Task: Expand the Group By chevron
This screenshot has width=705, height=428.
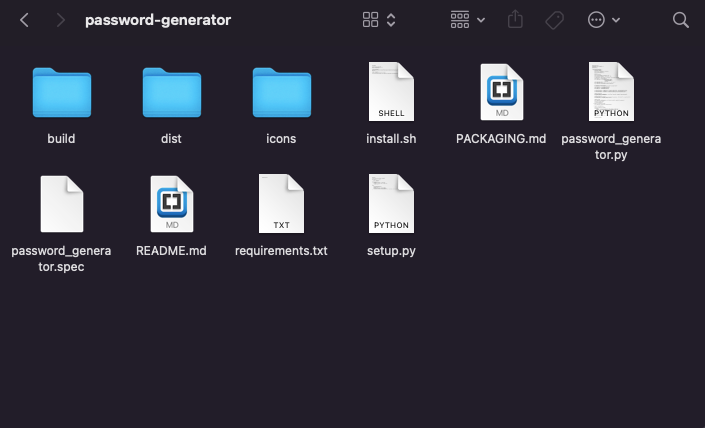Action: point(481,20)
